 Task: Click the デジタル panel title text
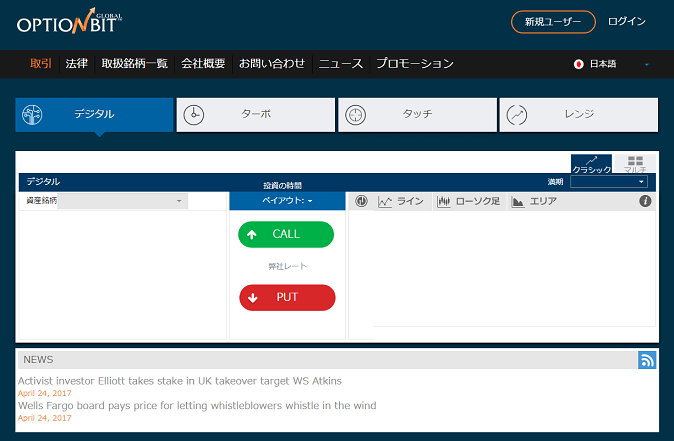tap(43, 181)
